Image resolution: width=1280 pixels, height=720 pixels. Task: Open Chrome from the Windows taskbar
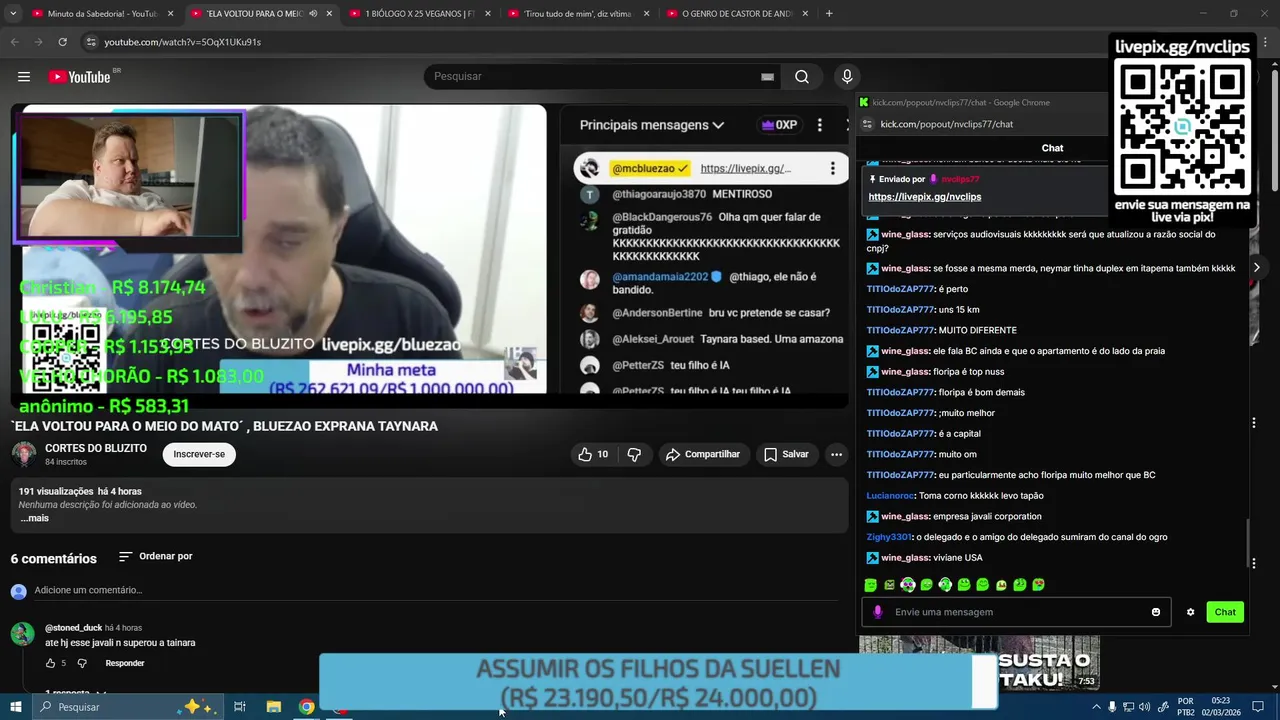tap(306, 707)
